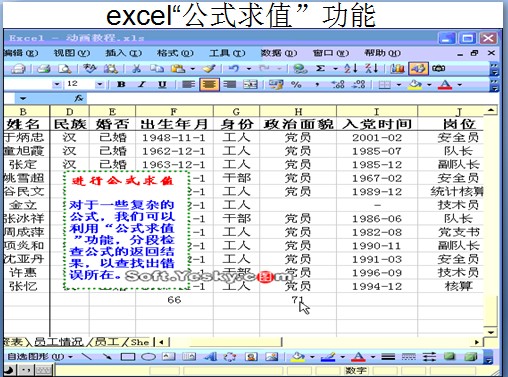Insert WordArt from drawing toolbar
Viewport: 508px width, 377px height.
coord(210,357)
